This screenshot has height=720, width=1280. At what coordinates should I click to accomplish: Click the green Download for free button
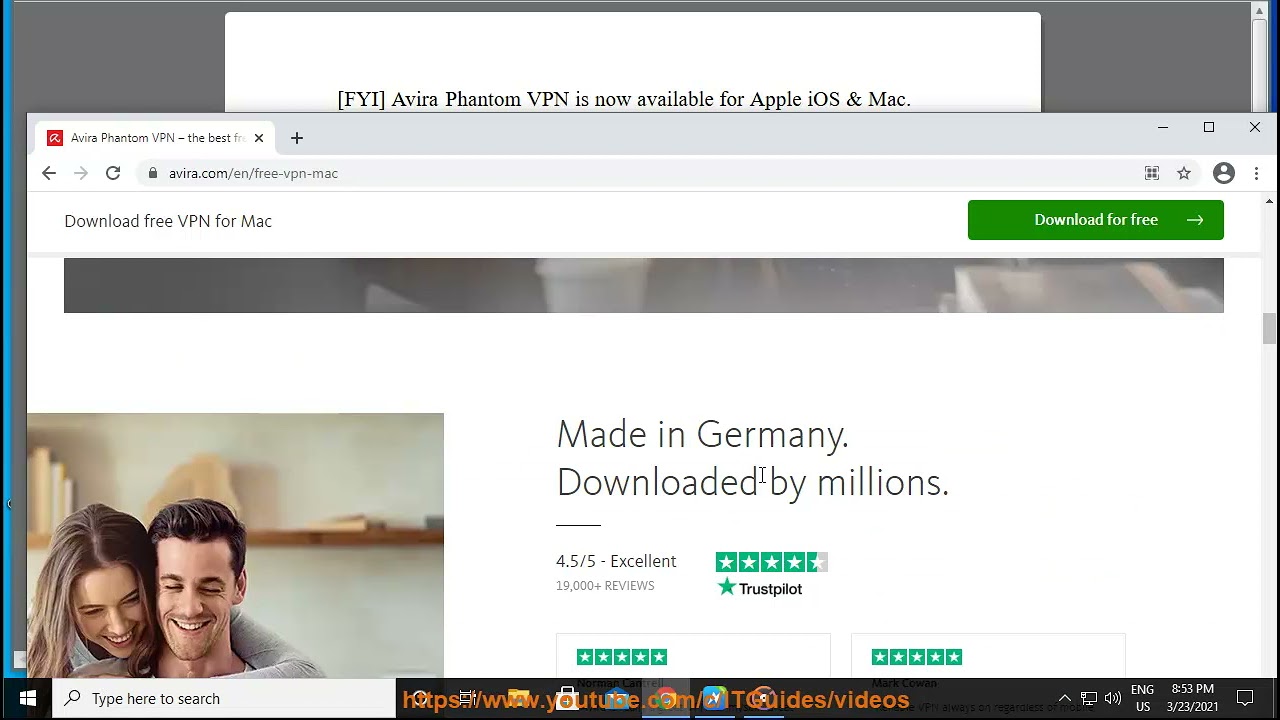(1095, 220)
